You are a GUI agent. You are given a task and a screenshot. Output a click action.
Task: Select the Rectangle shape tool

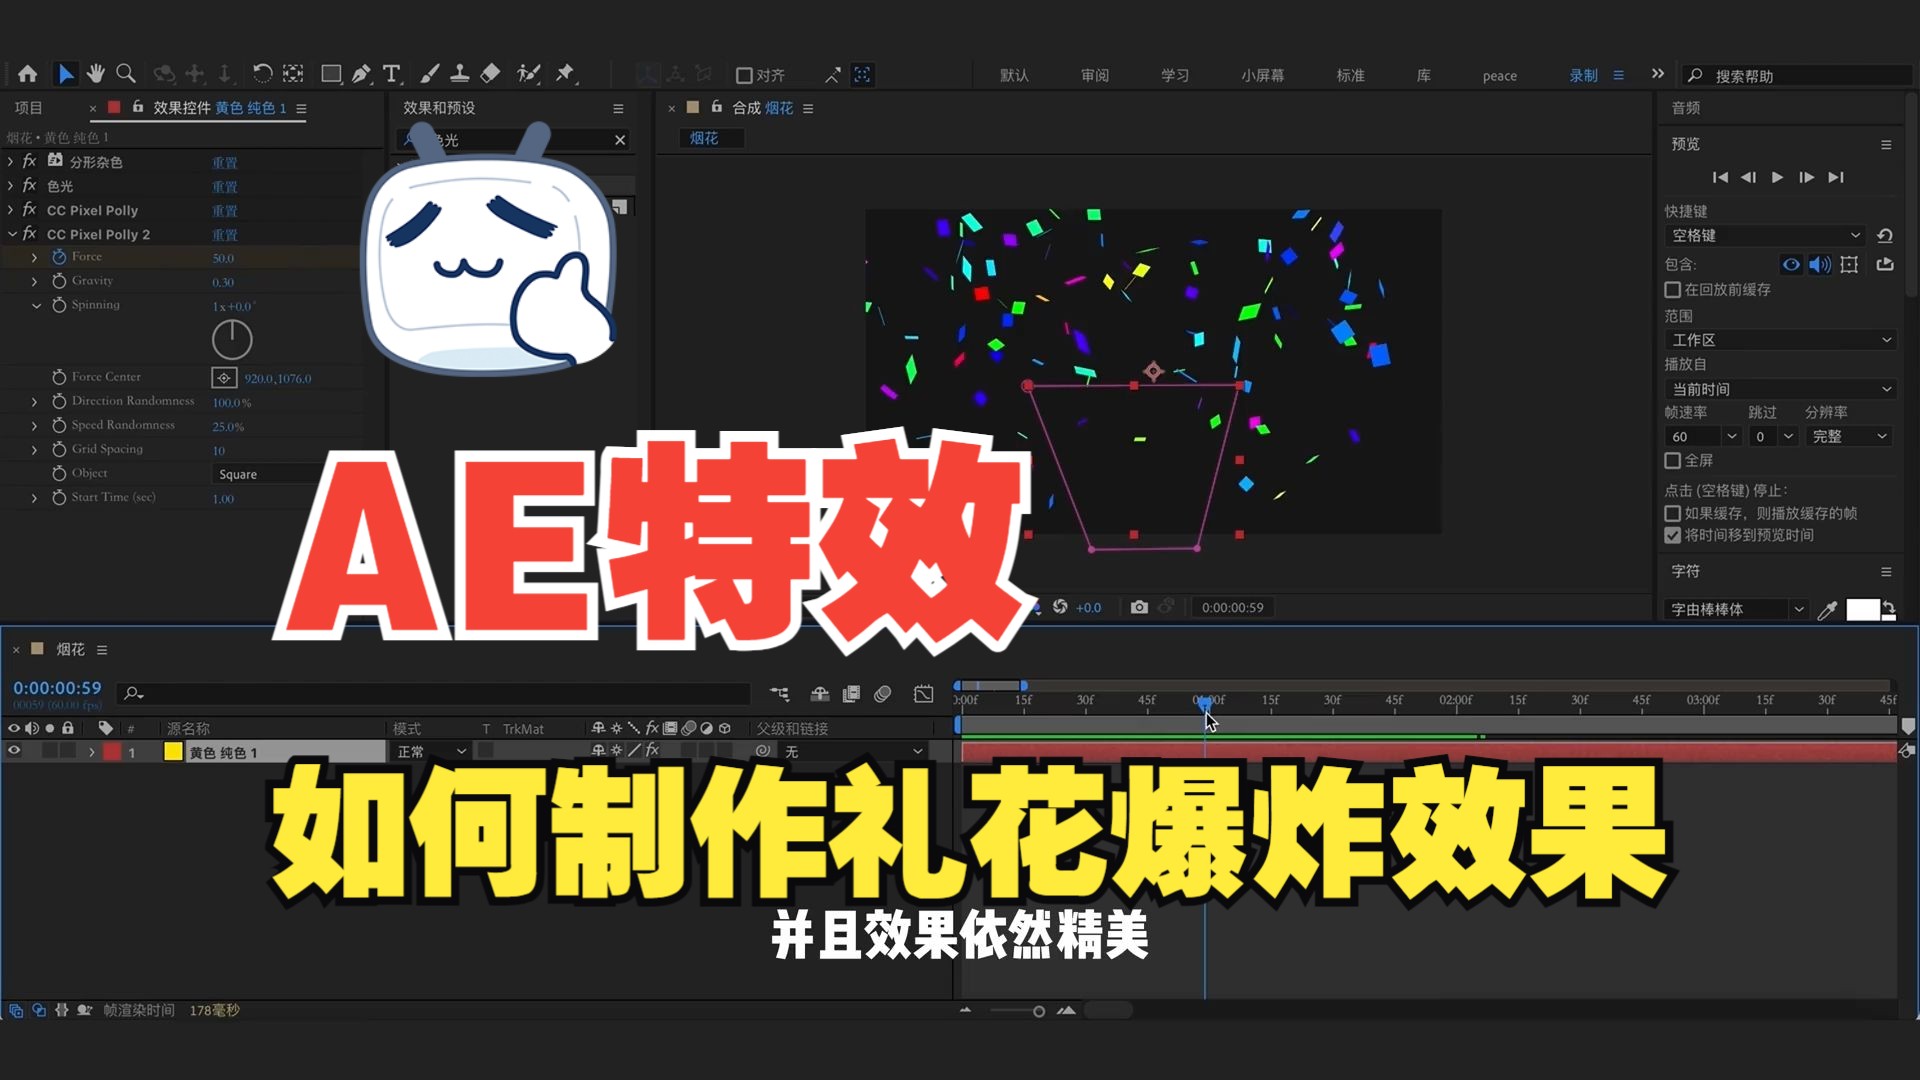[x=330, y=74]
